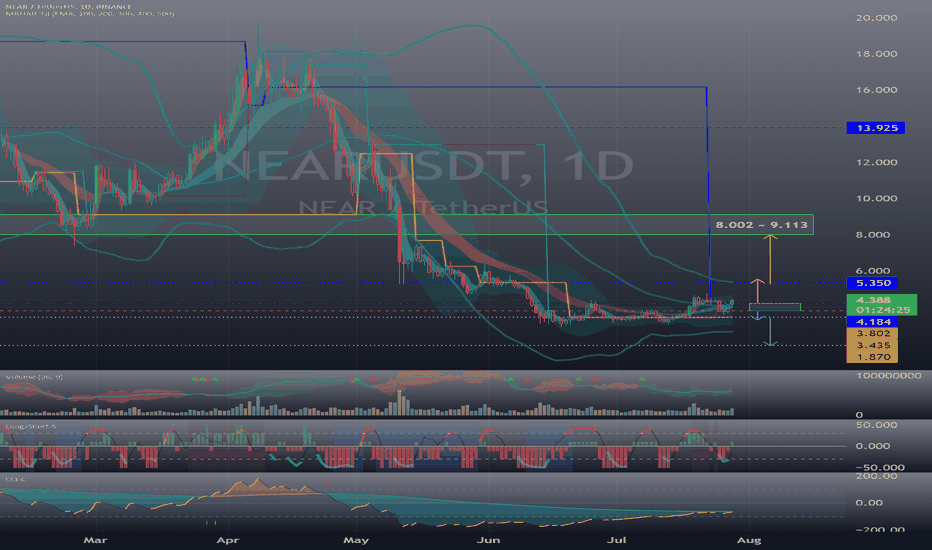Click the 5.350 blue price label
The height and width of the screenshot is (550, 932).
(x=873, y=283)
